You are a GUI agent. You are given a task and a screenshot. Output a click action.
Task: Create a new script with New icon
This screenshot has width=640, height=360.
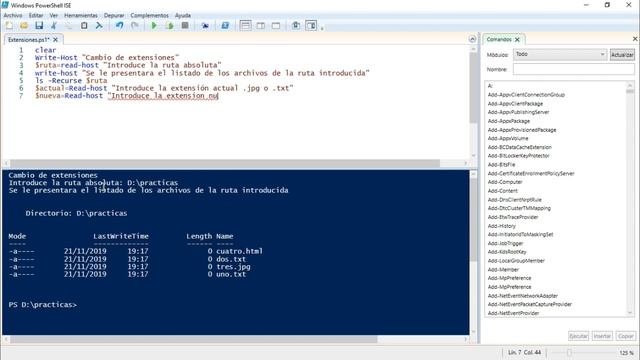point(9,26)
